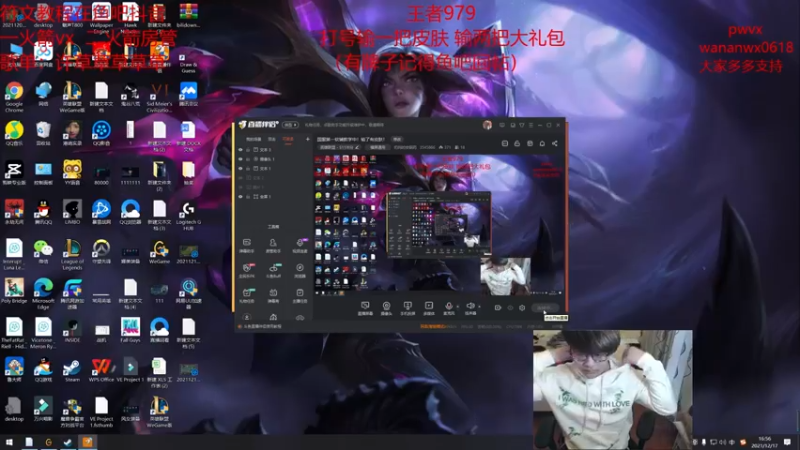Click the stream preview canvas in streaming app
Screen dimensions: 800x450
[439, 225]
